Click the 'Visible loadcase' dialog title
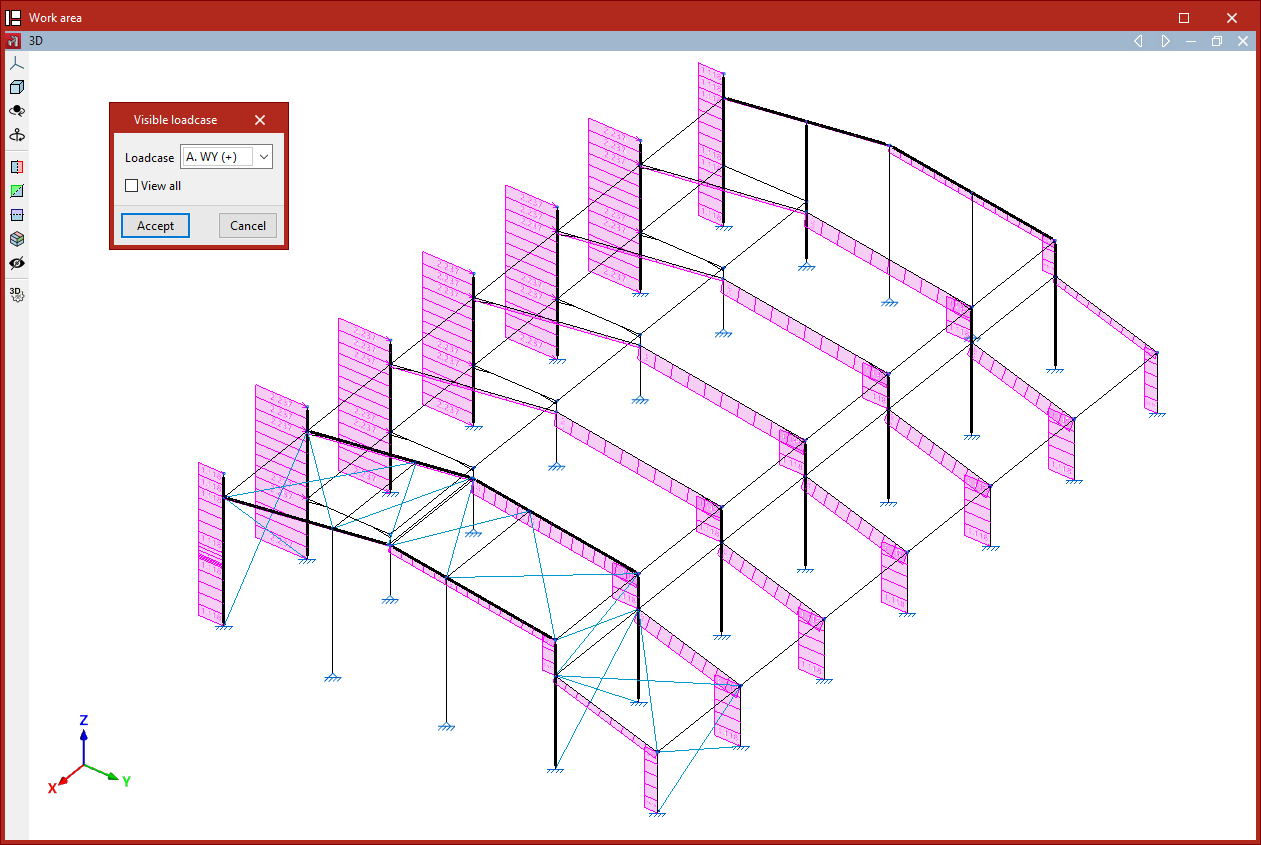The width and height of the screenshot is (1261, 845). 175,120
